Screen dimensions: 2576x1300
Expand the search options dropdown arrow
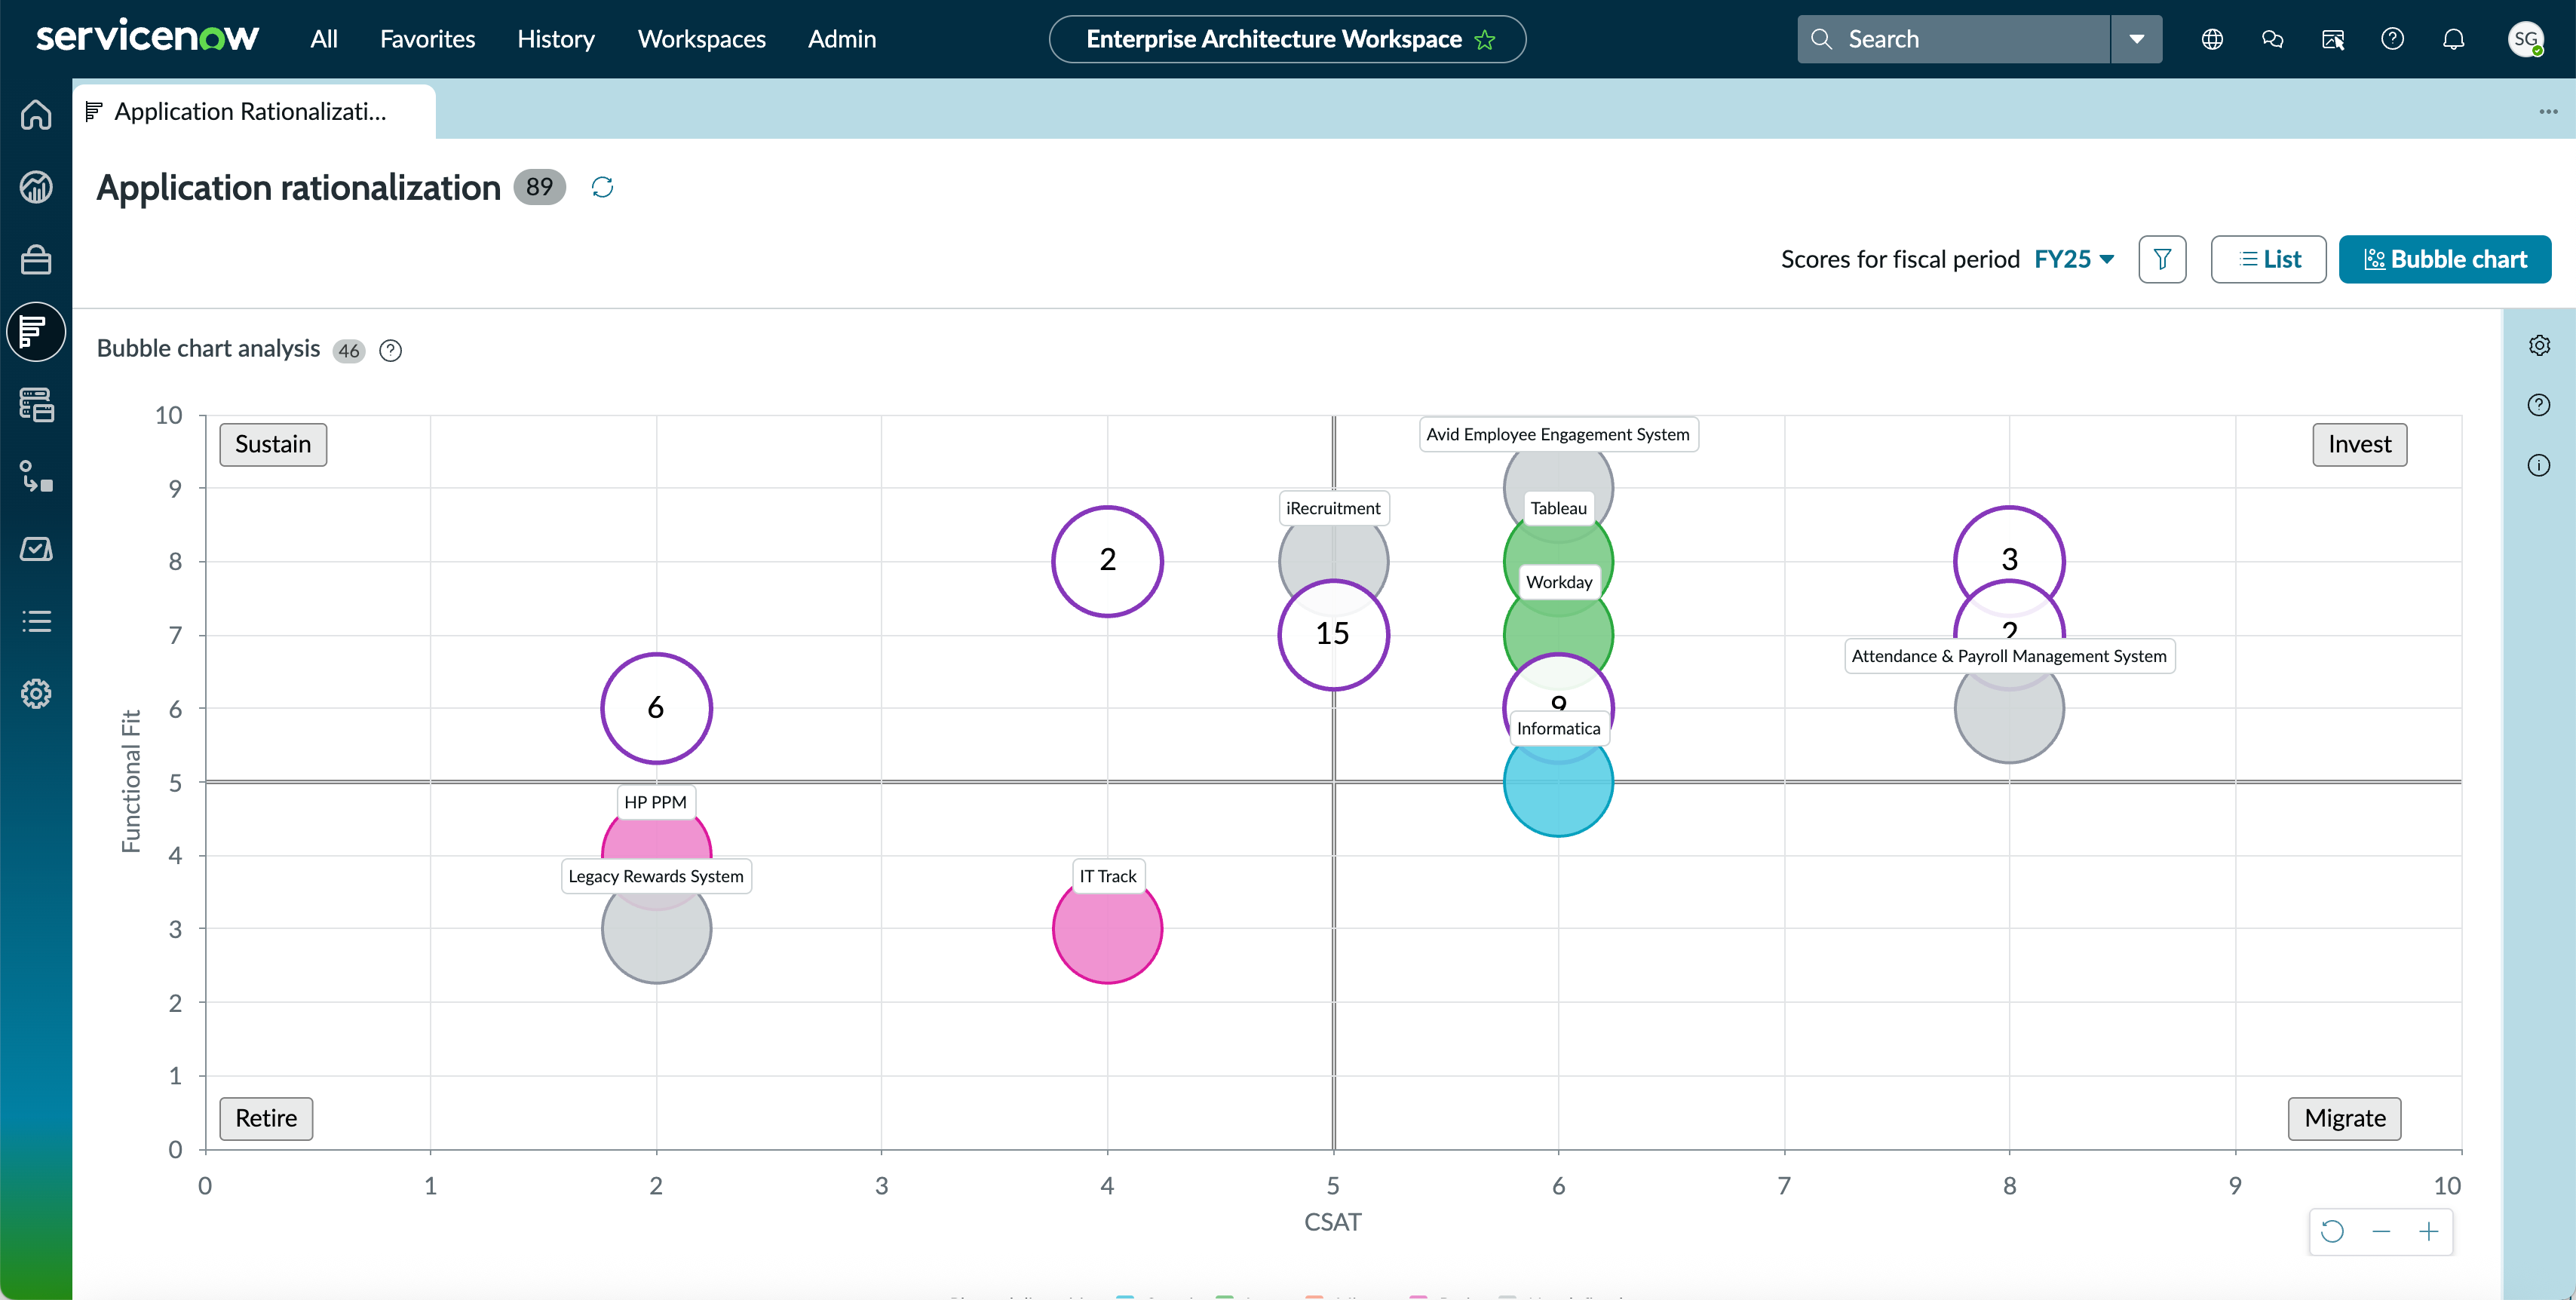[2137, 39]
